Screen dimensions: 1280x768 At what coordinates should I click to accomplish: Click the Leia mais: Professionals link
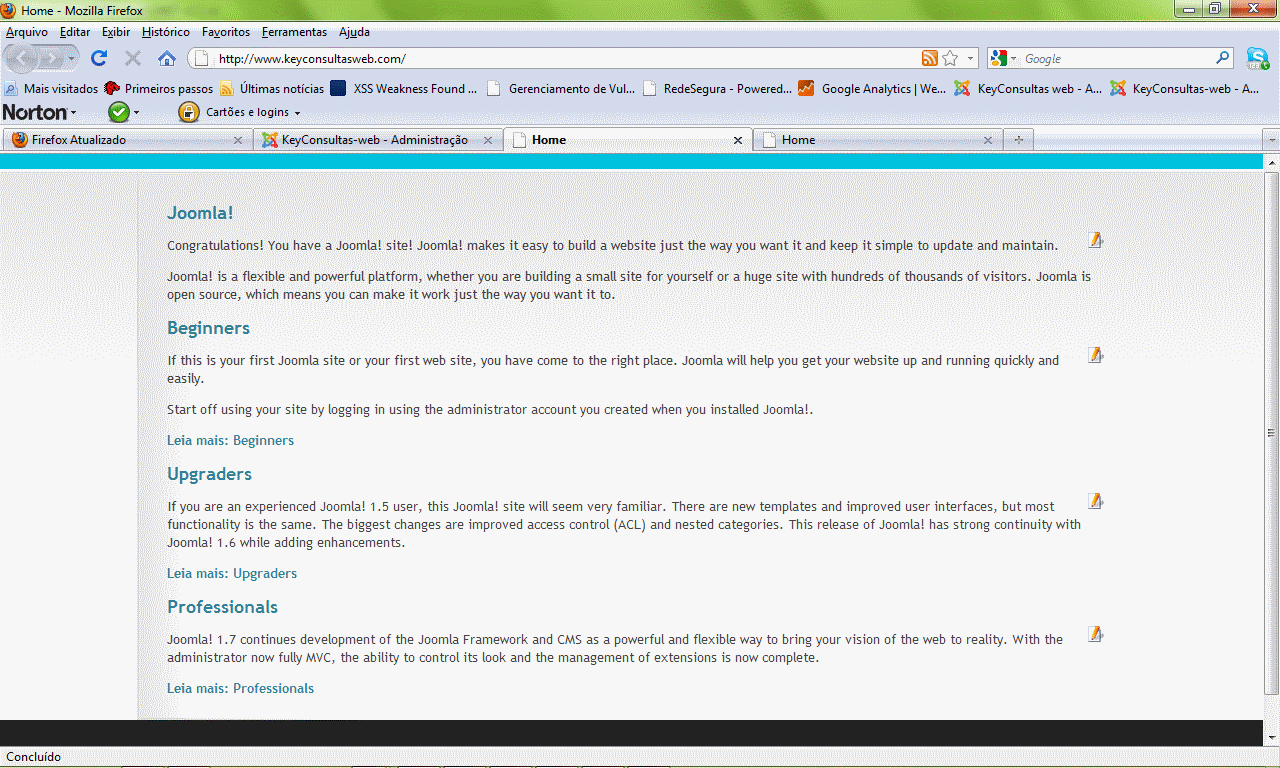[x=240, y=688]
